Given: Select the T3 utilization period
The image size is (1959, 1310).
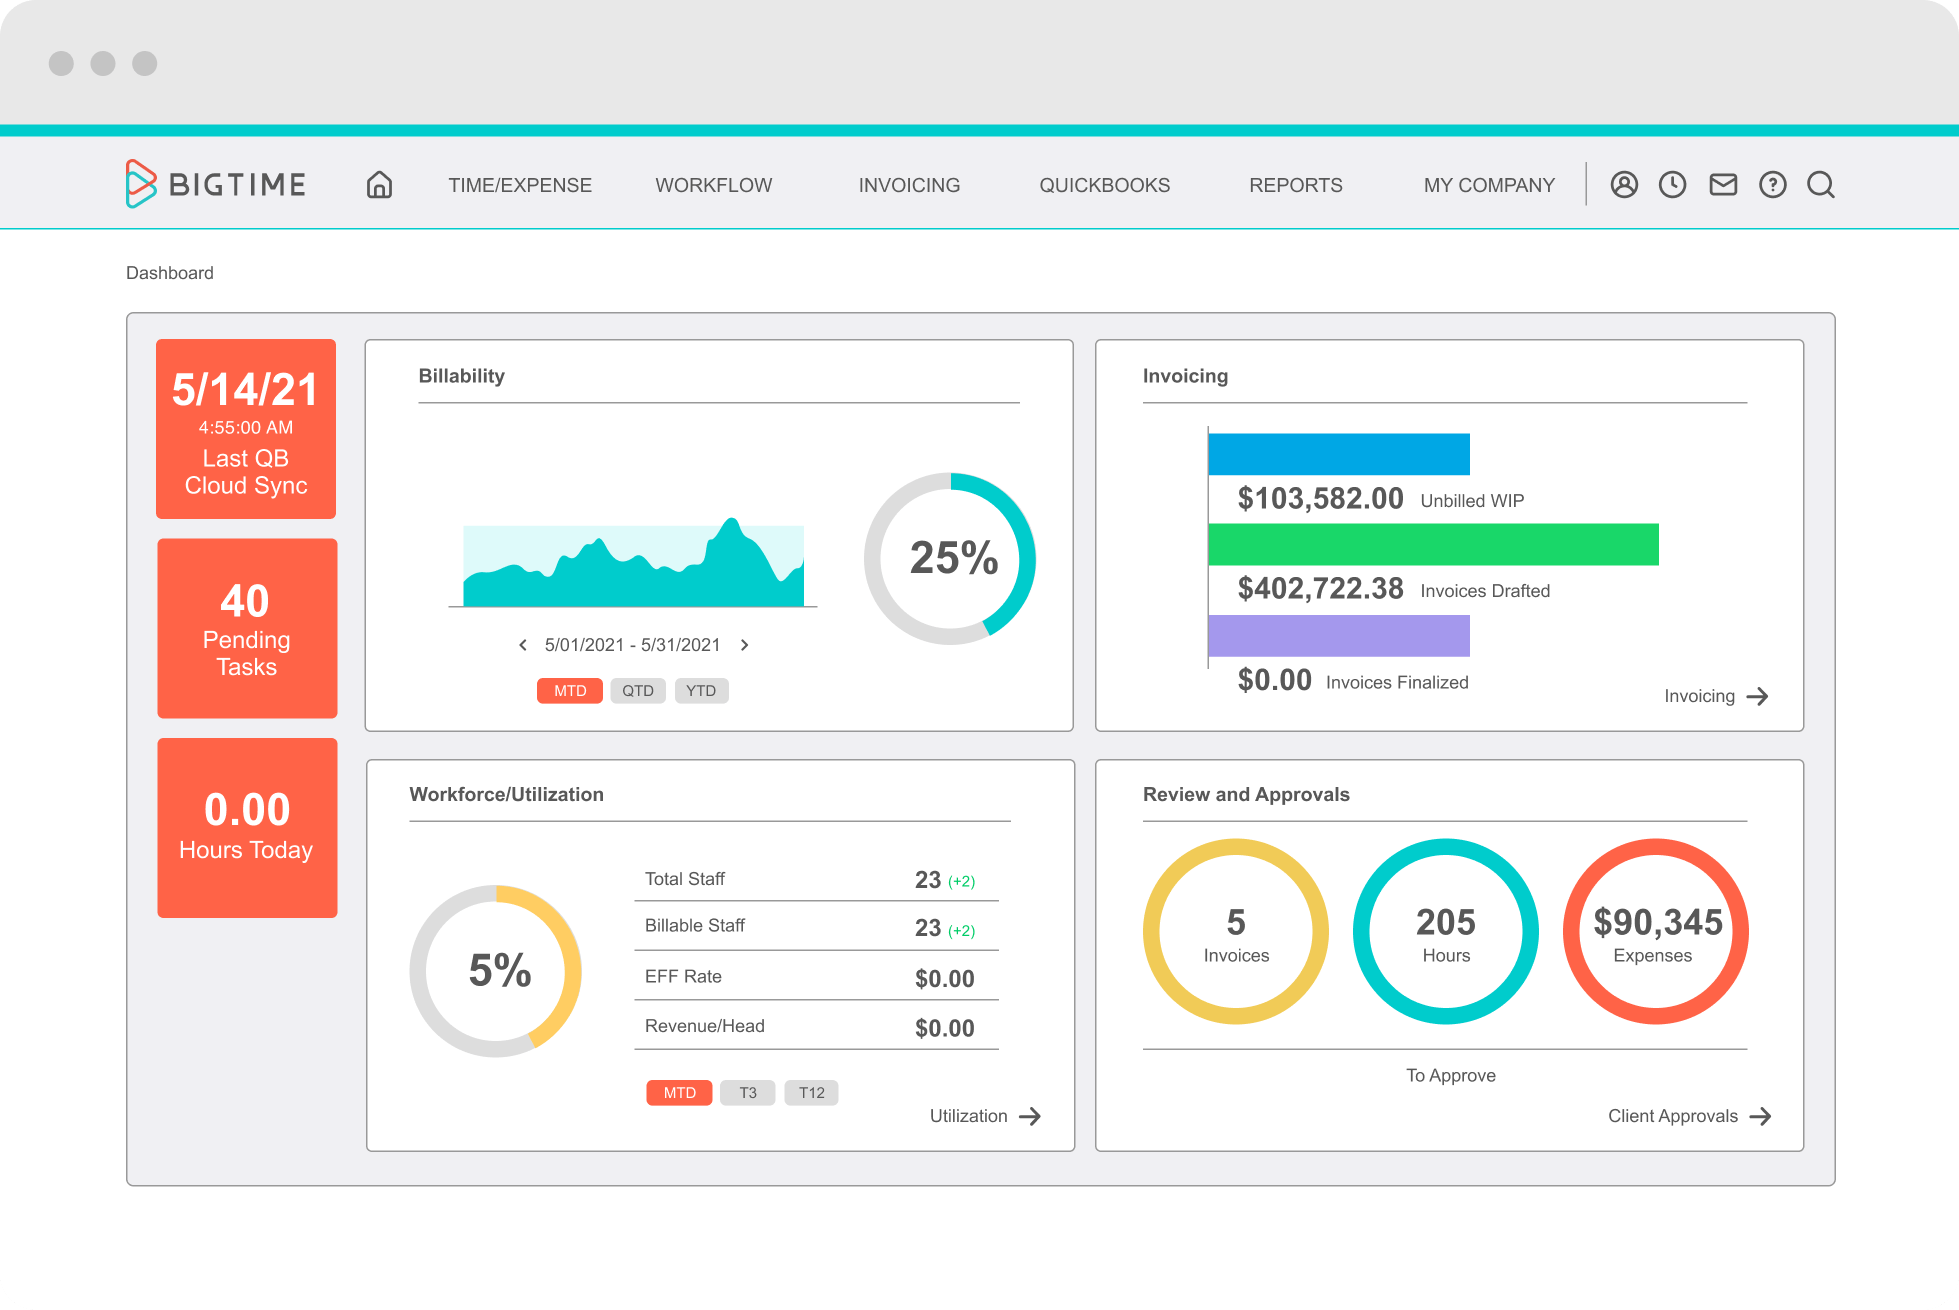Looking at the screenshot, I should [747, 1092].
